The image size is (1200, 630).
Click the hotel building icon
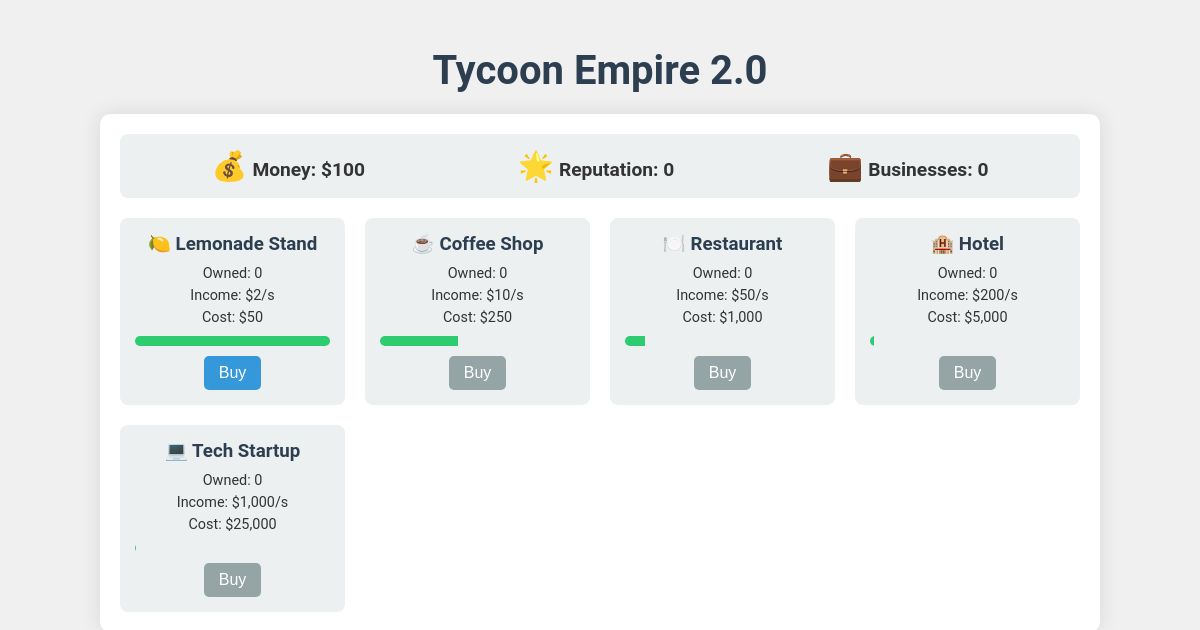click(941, 243)
